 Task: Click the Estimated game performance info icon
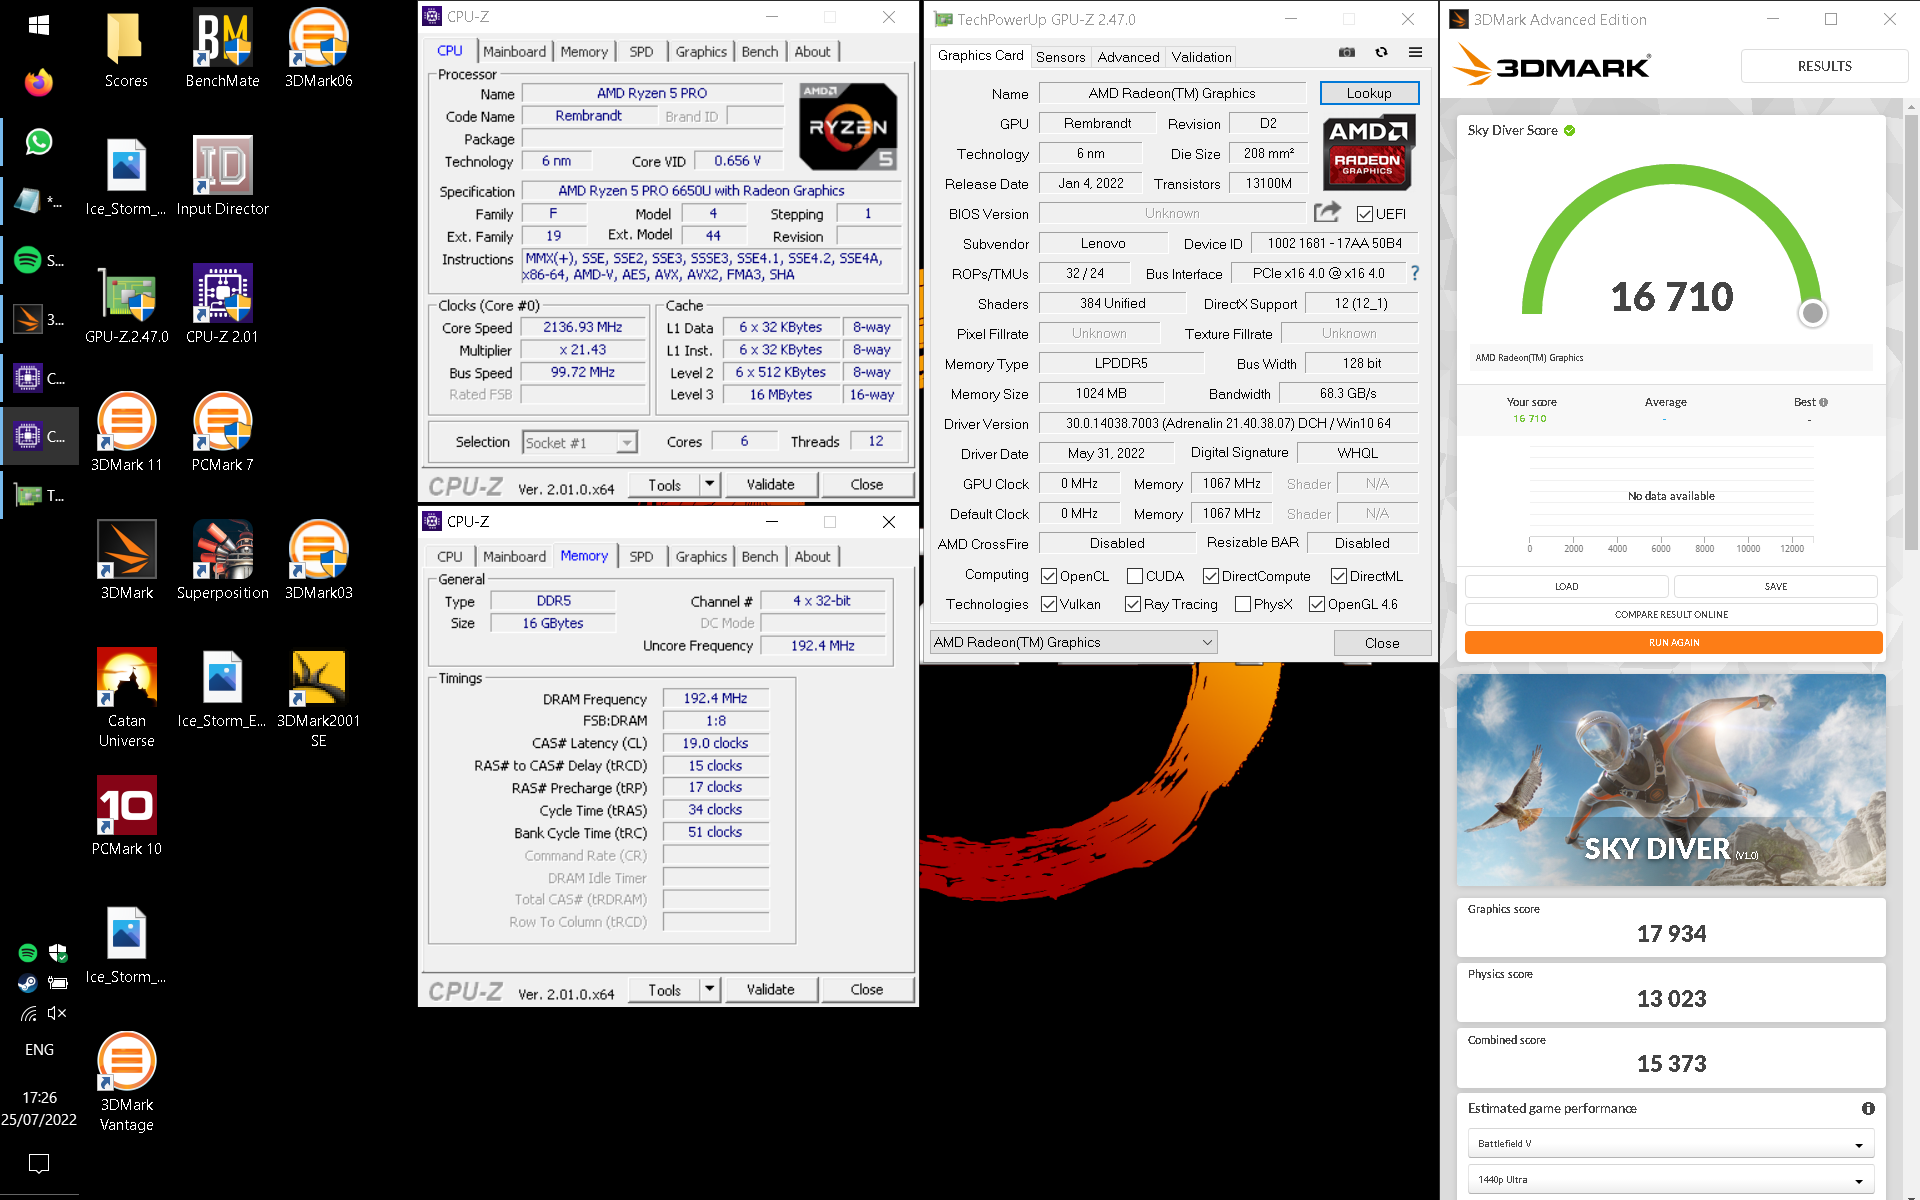click(x=1868, y=1108)
